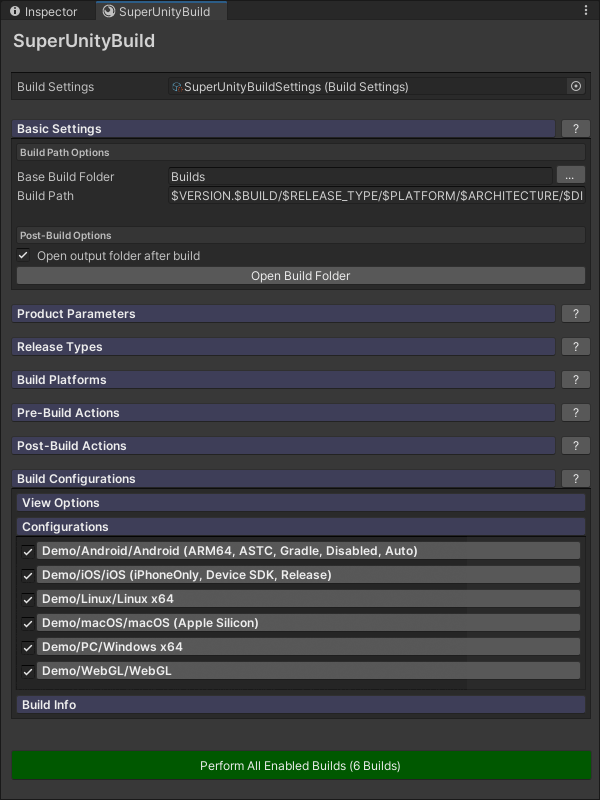The height and width of the screenshot is (800, 600).
Task: Open help for the Release Types section
Action: click(575, 346)
